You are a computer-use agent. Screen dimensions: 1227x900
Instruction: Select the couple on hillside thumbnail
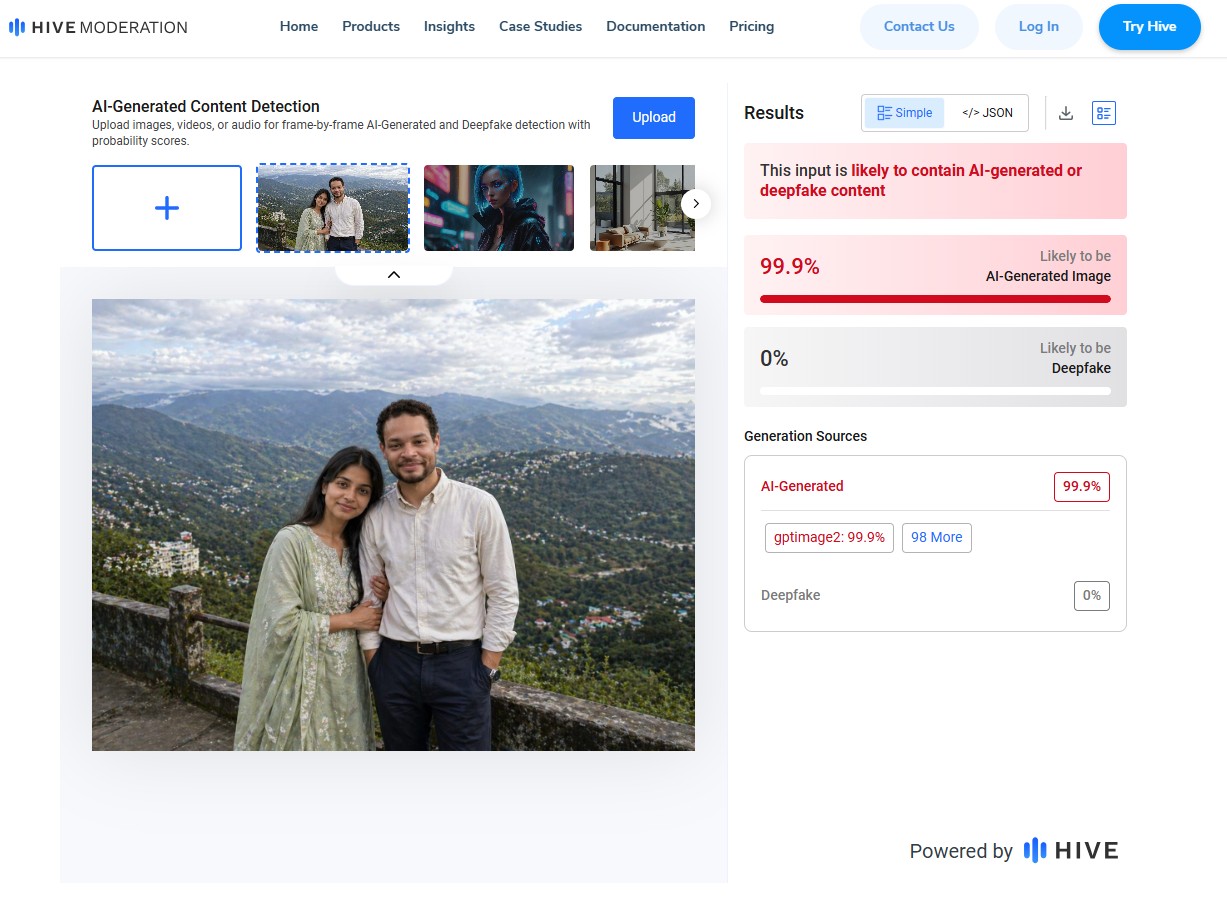(333, 208)
